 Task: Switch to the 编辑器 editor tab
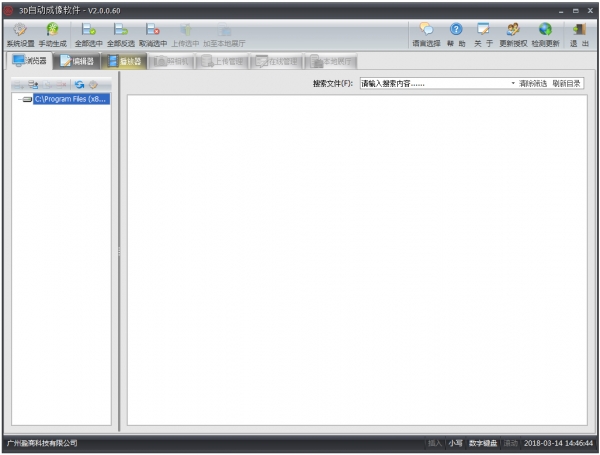(x=77, y=61)
